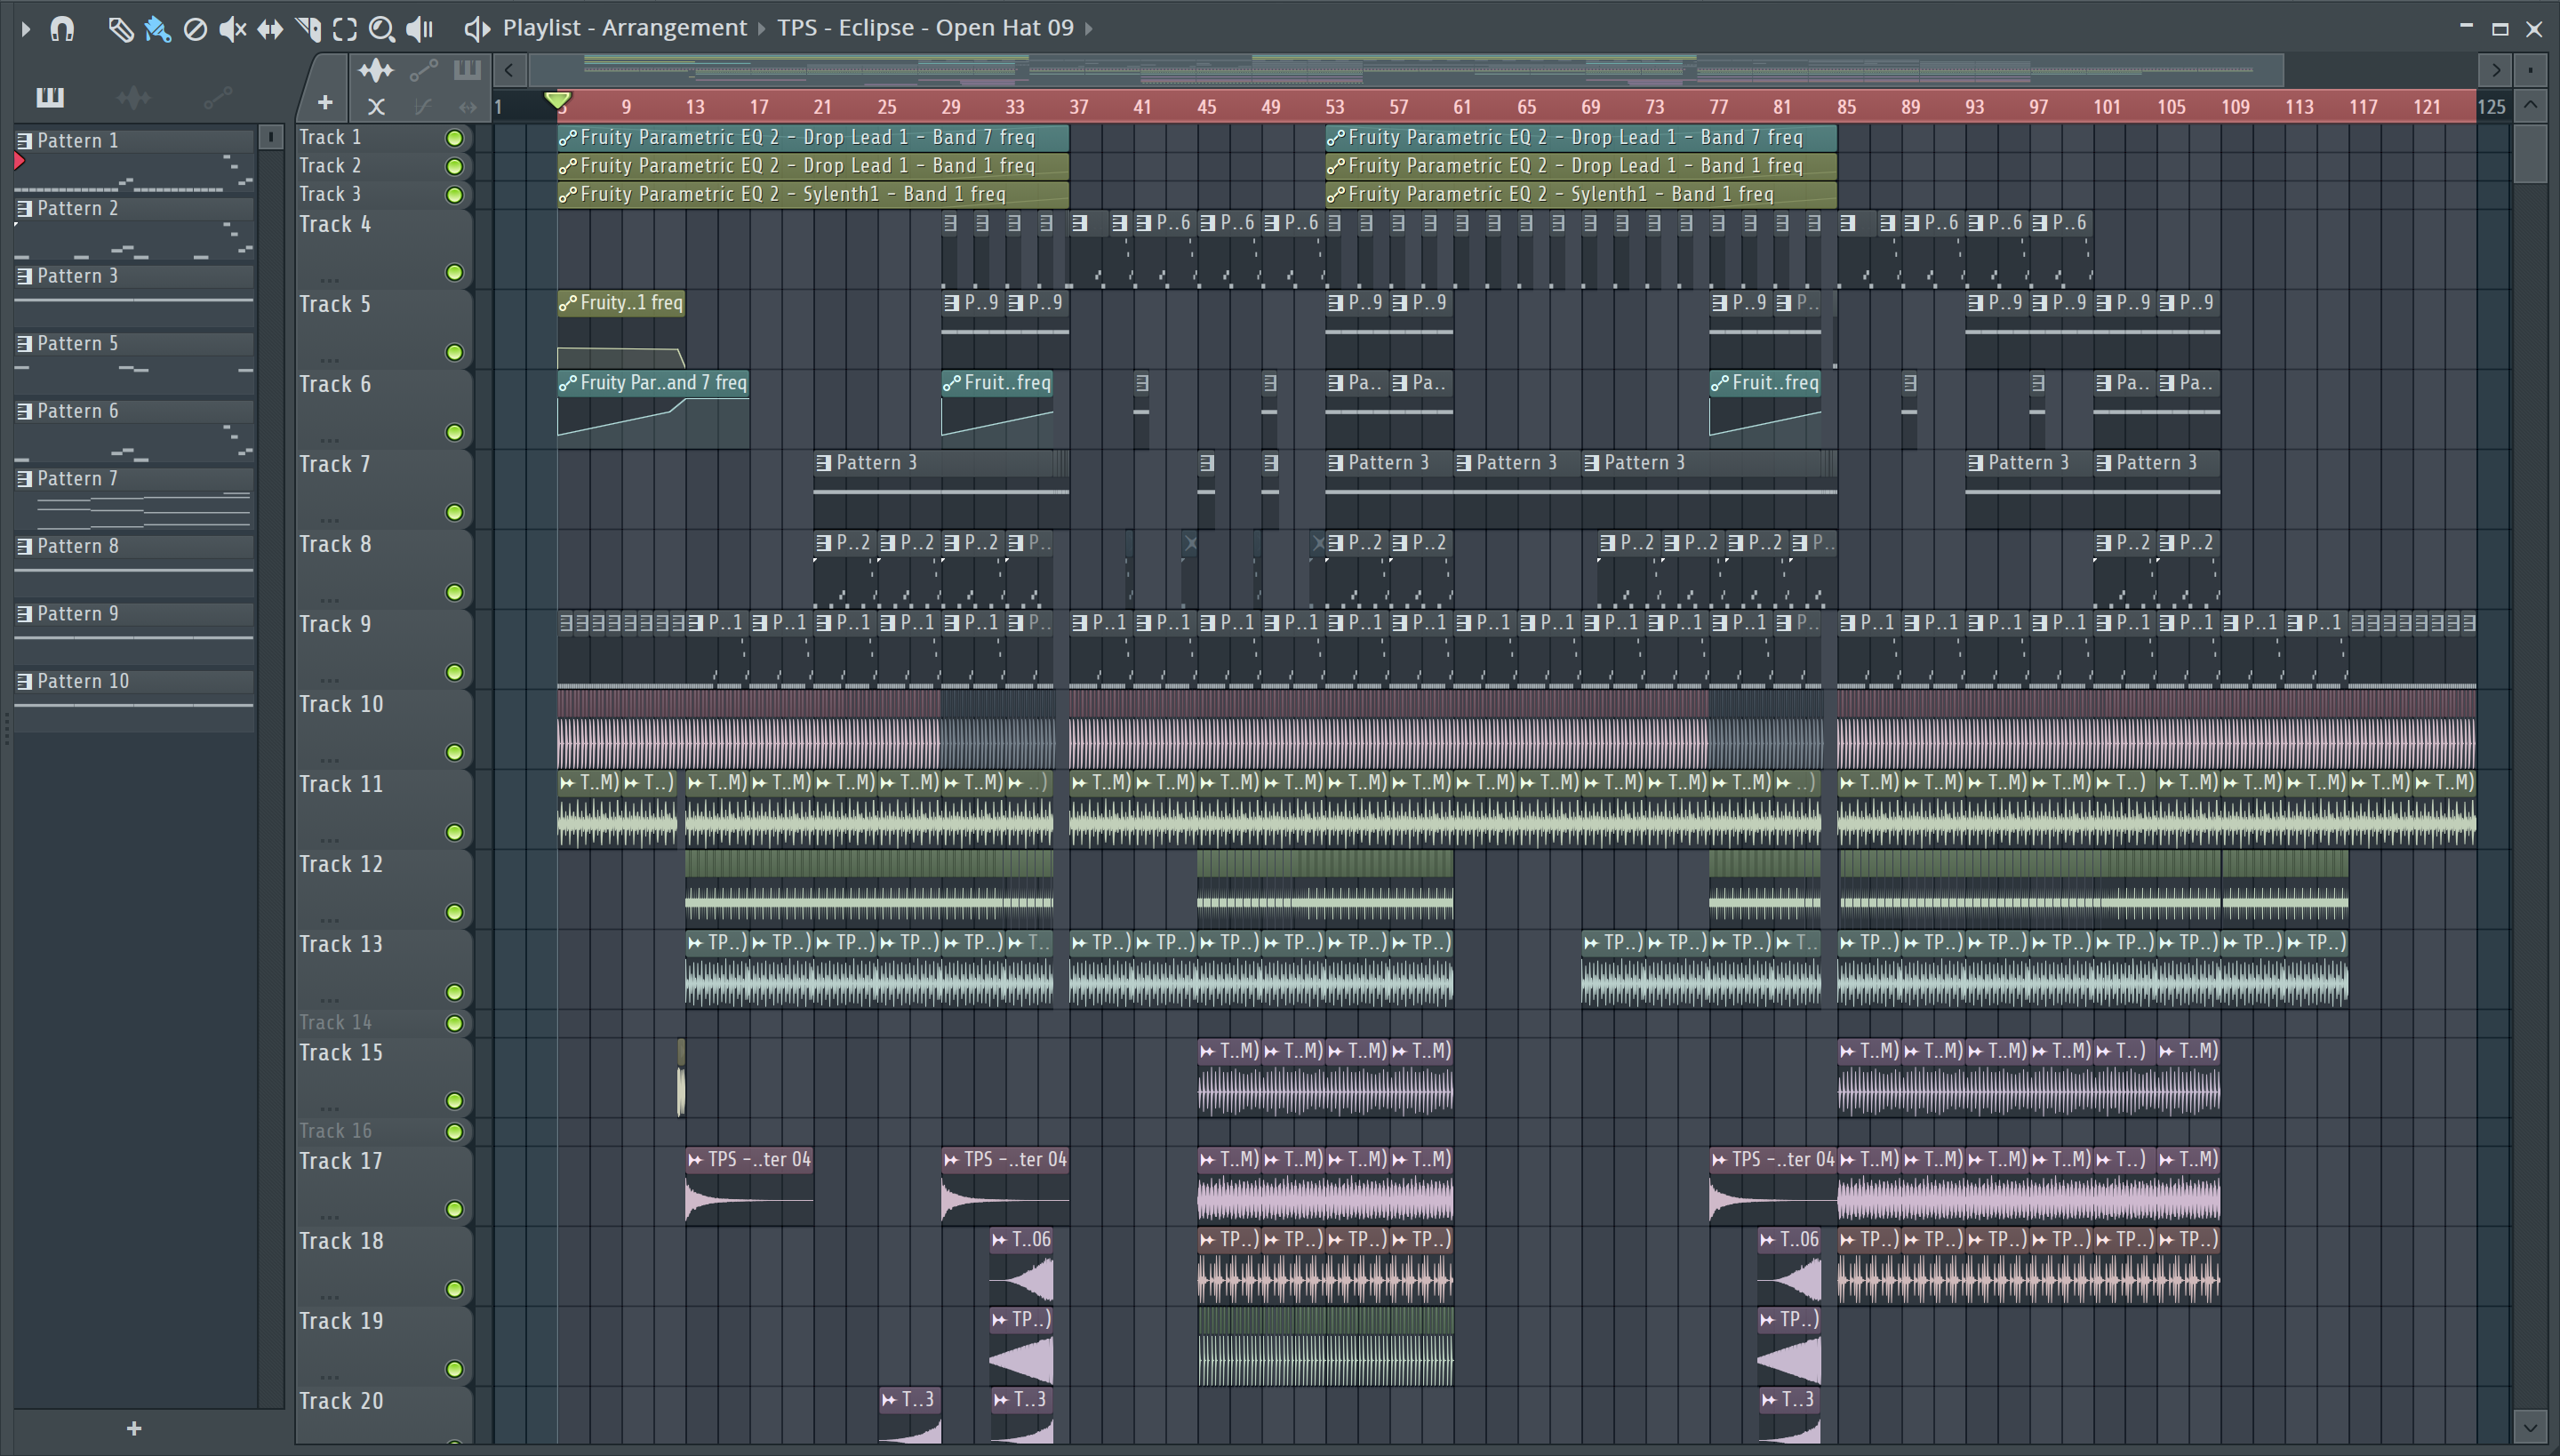
Task: Open menu of first TPS ..ter 04 clip on Track 17
Action: click(x=696, y=1160)
